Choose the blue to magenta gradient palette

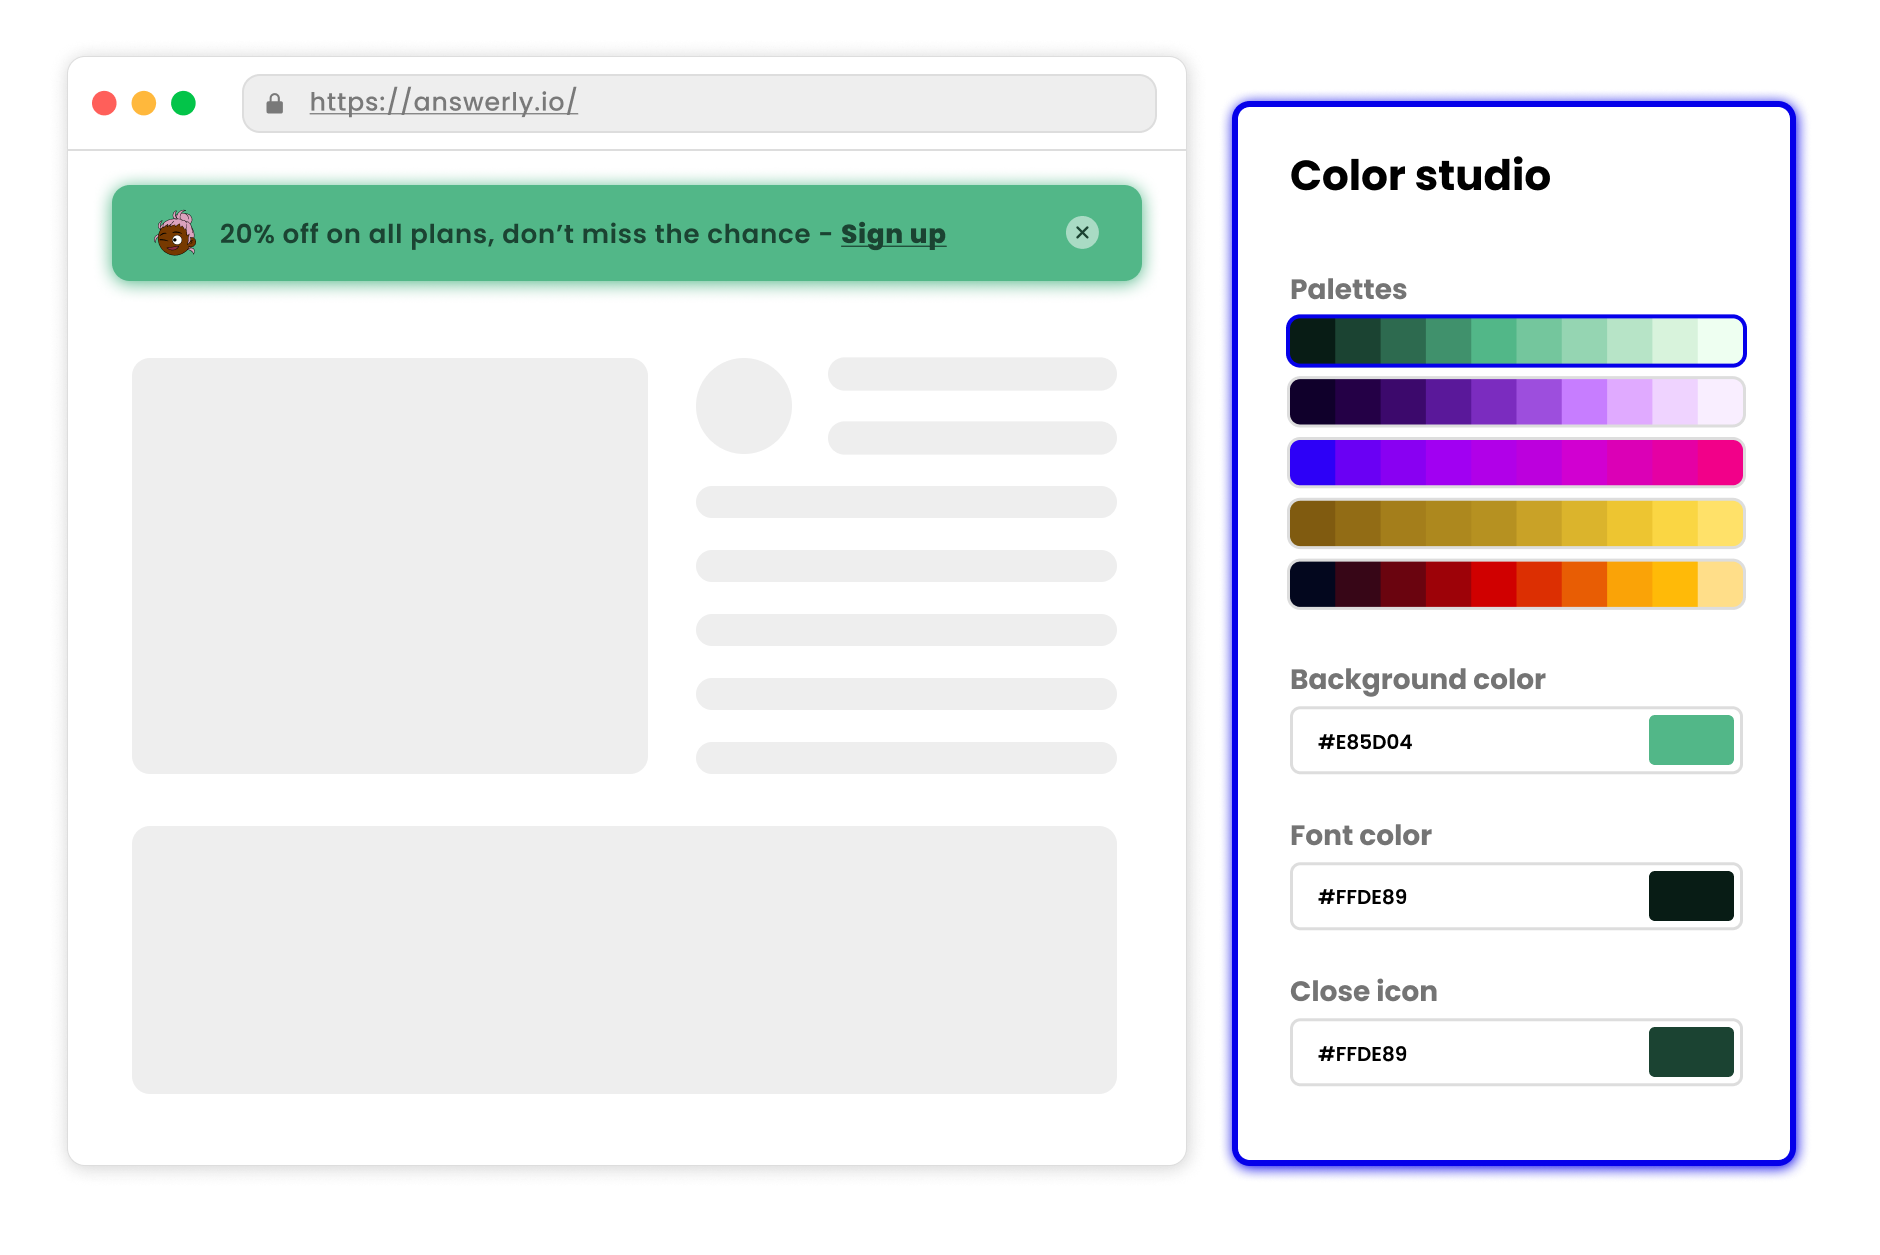point(1515,463)
